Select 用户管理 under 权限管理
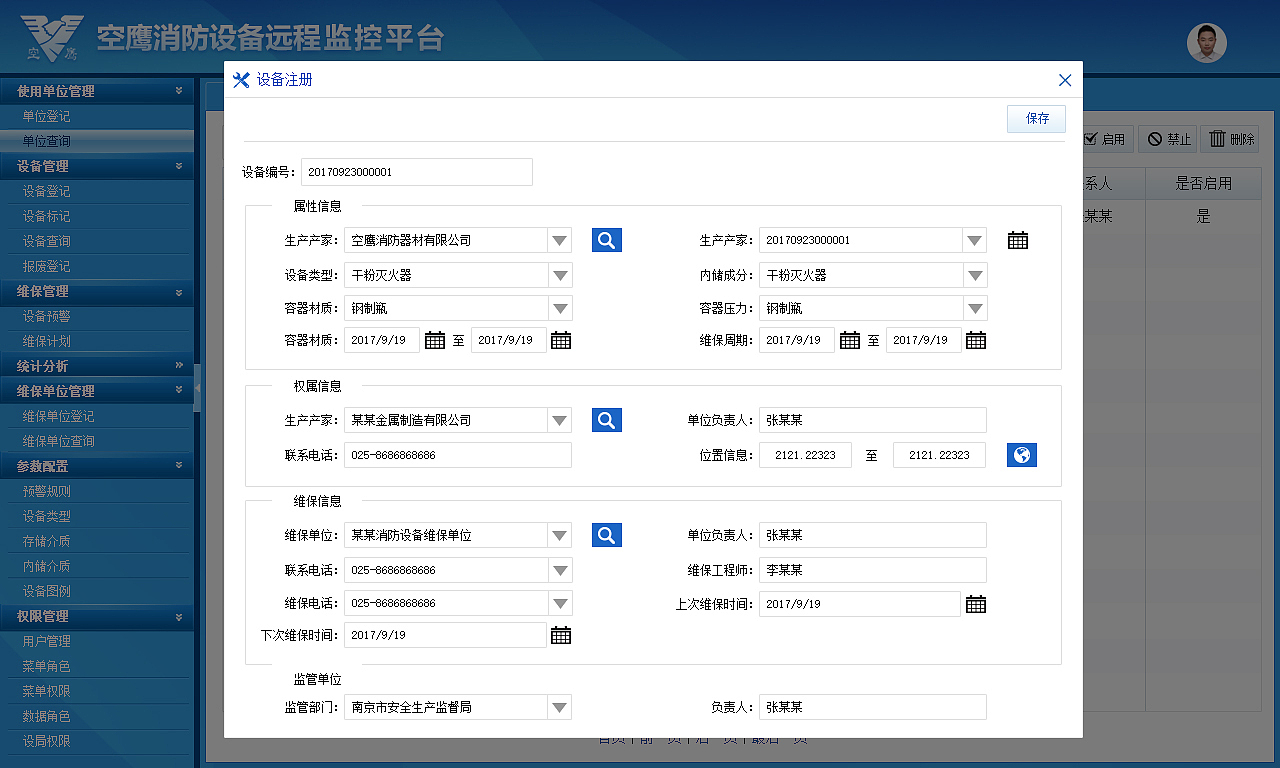 click(x=45, y=641)
